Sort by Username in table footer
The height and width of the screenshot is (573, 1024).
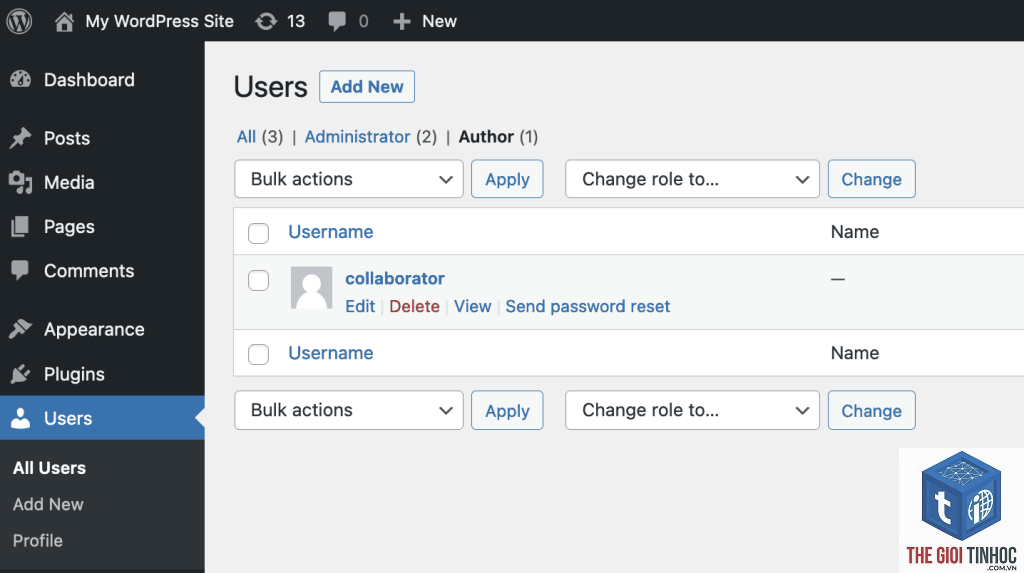330,353
